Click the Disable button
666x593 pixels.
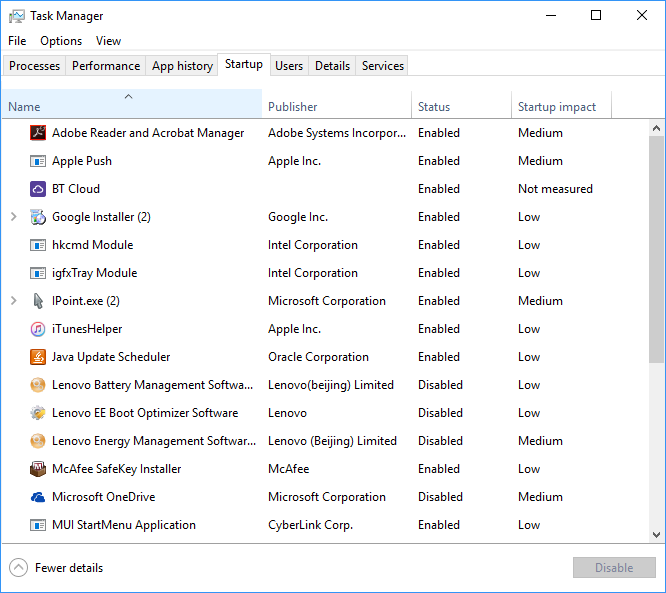614,568
